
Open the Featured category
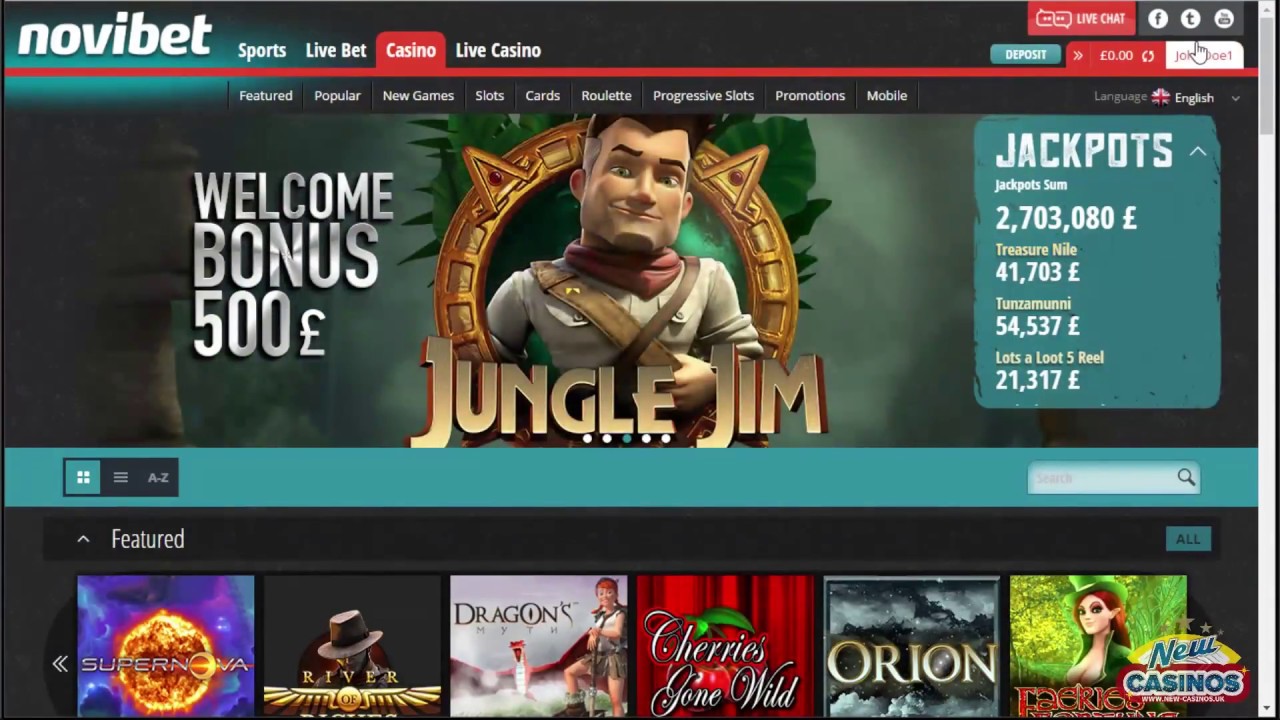click(266, 96)
